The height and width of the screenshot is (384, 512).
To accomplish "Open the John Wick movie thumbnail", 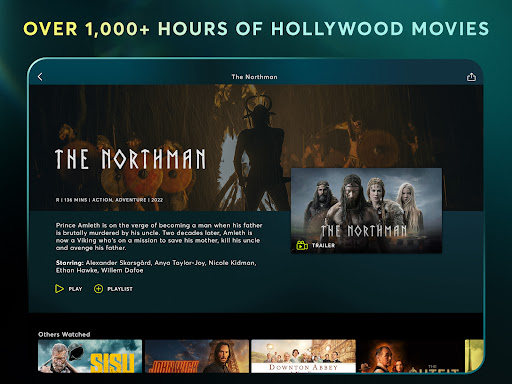I will click(x=197, y=356).
